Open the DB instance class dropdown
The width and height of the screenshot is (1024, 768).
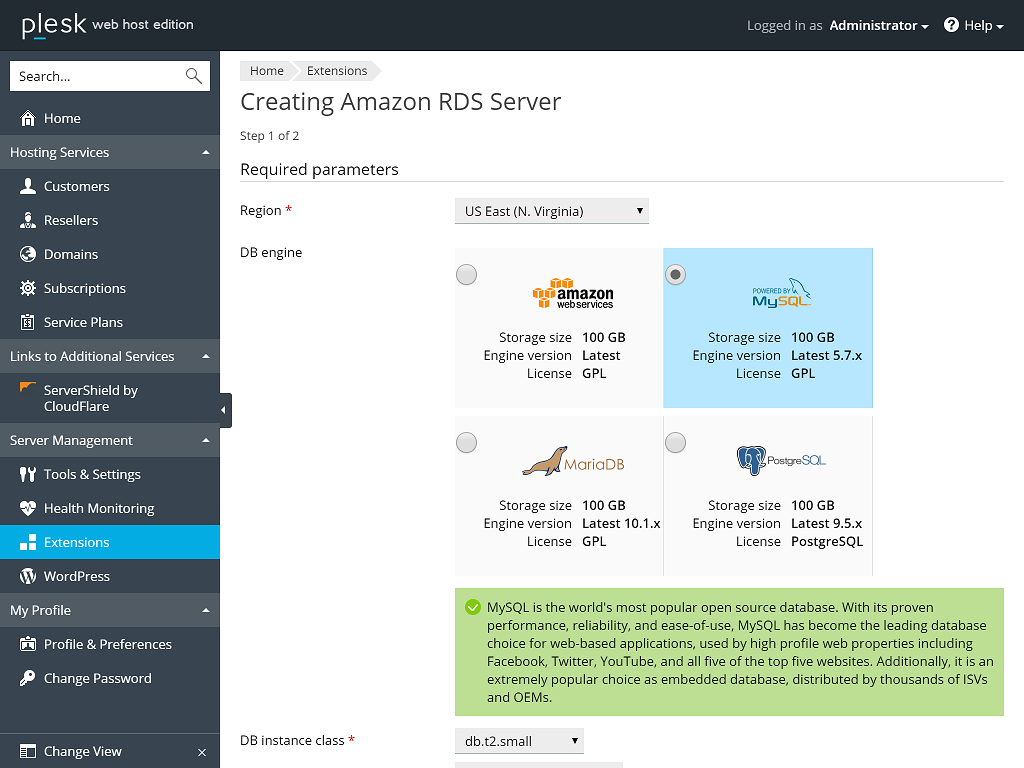[x=519, y=740]
